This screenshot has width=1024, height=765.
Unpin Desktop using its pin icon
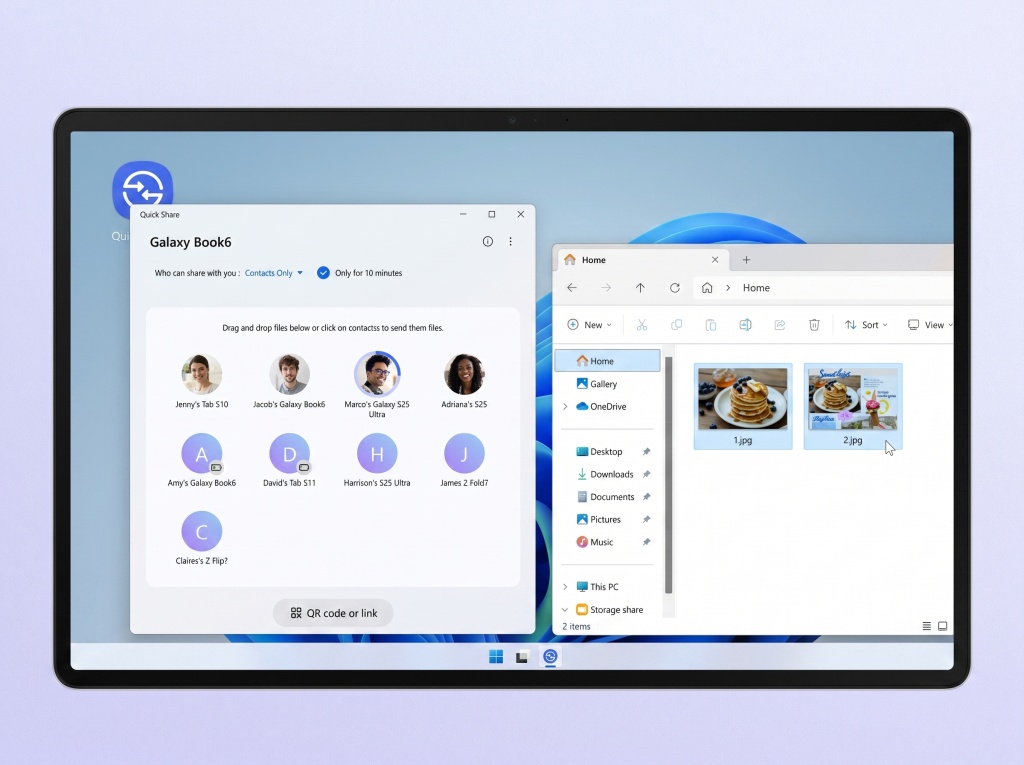646,451
